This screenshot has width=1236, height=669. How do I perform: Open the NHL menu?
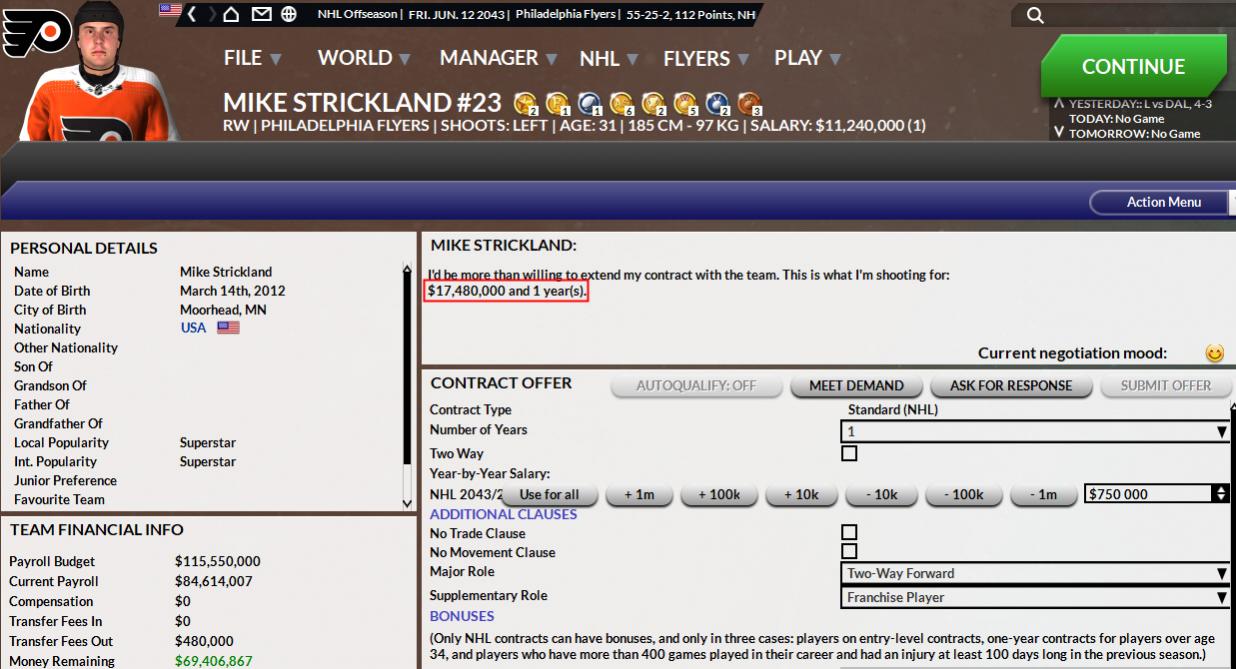click(609, 58)
